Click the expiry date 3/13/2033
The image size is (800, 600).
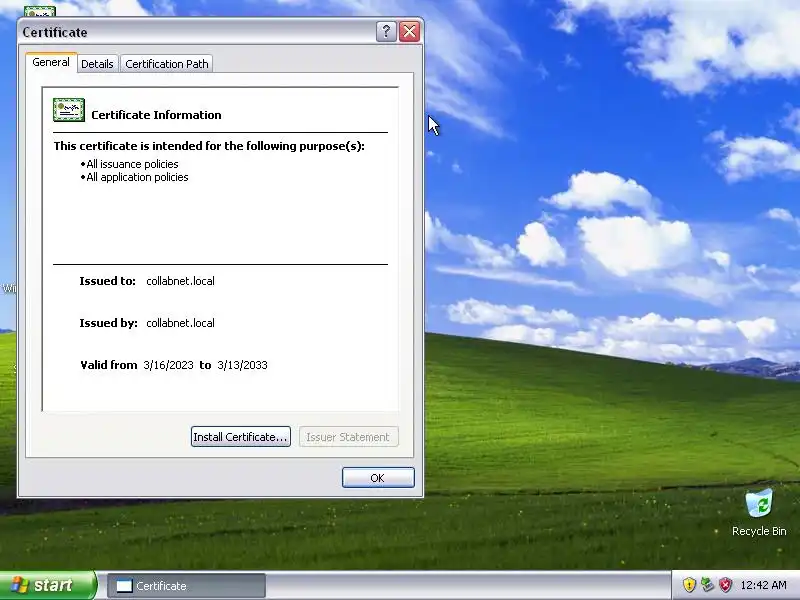click(242, 365)
